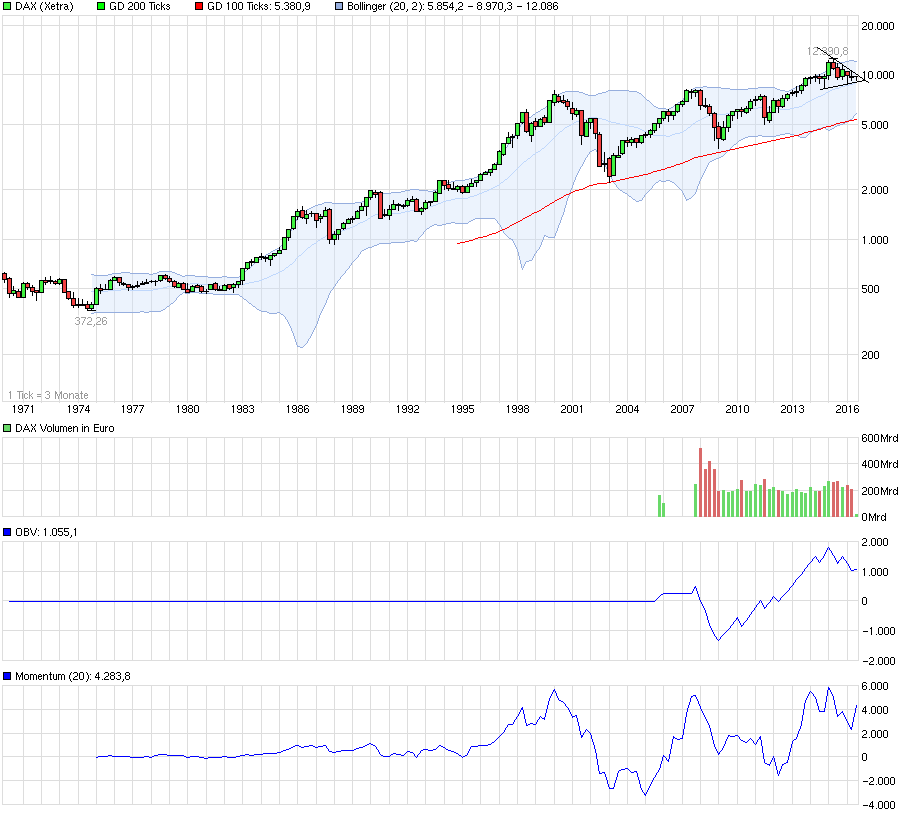Click the 1995 year label on the time axis

click(463, 409)
